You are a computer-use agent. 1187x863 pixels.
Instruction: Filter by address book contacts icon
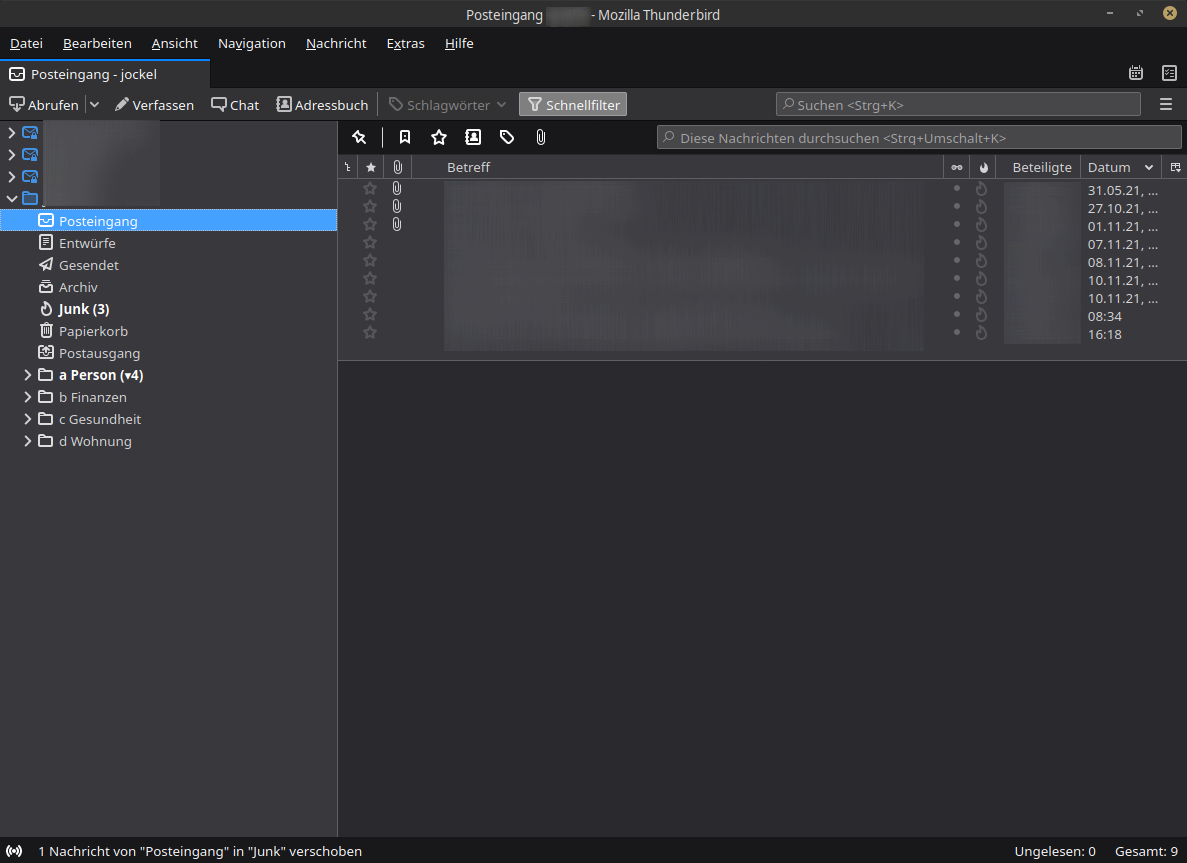pos(473,137)
